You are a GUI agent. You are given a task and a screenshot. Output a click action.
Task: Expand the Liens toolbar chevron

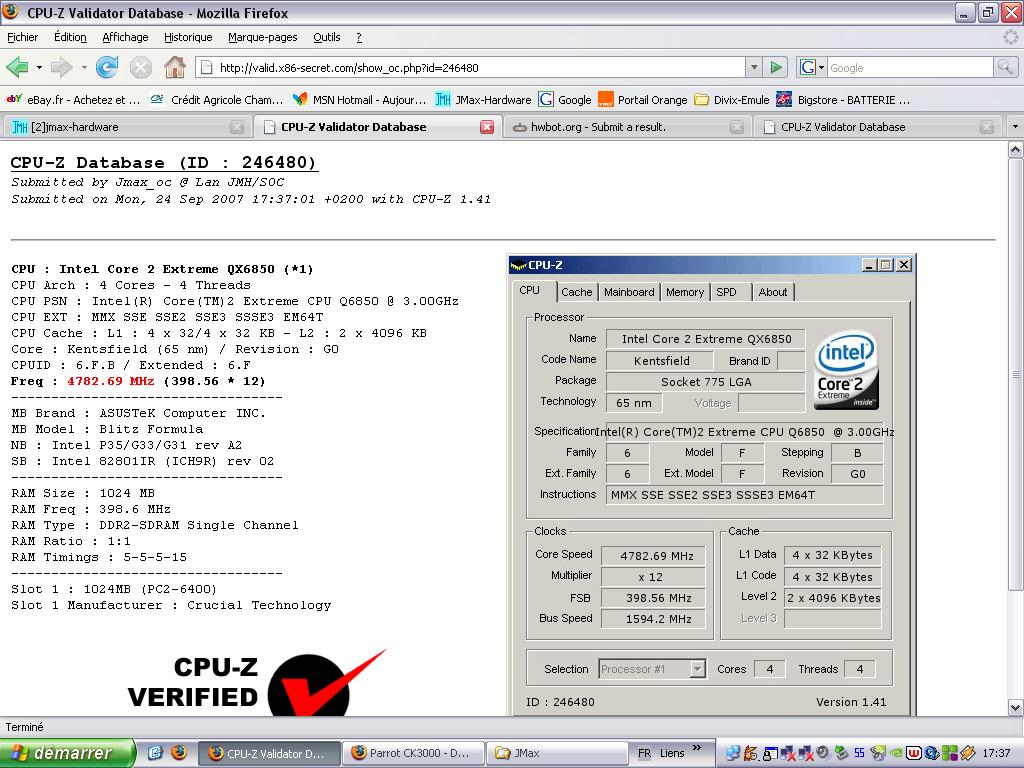(x=696, y=748)
